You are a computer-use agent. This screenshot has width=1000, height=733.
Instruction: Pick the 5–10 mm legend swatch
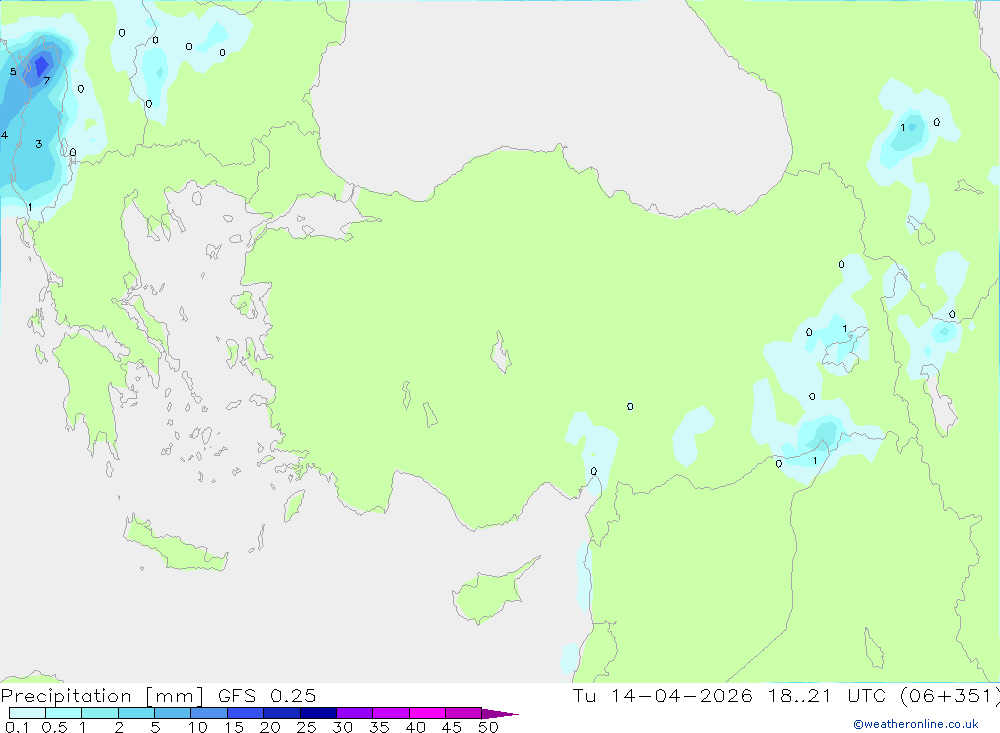click(x=173, y=713)
